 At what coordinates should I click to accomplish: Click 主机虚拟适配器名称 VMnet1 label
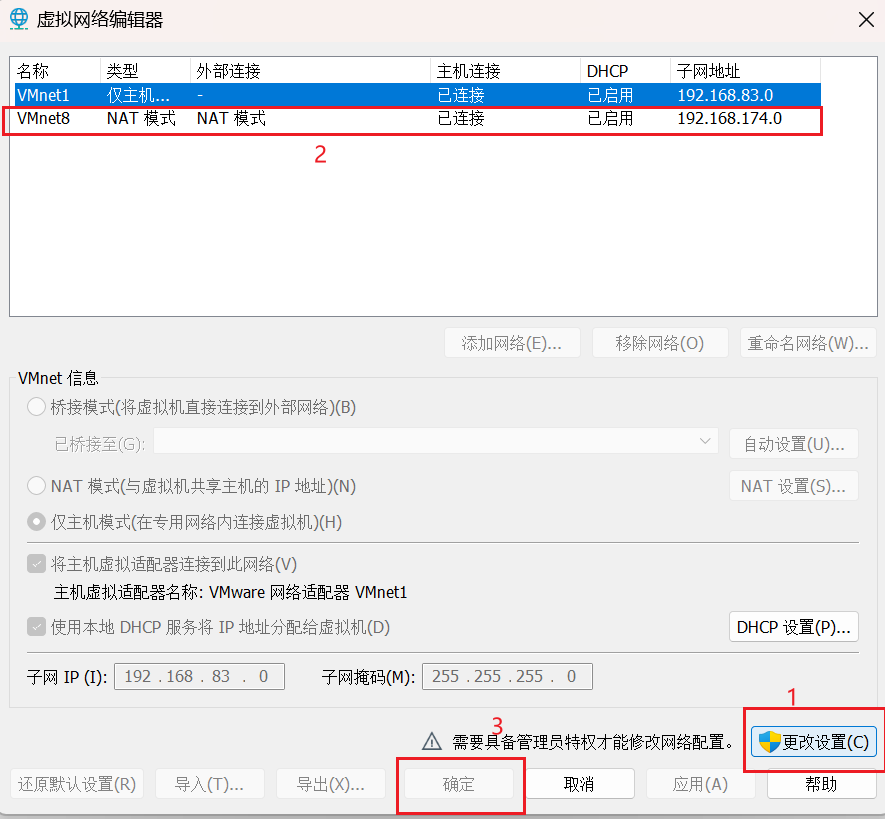pyautogui.click(x=230, y=592)
